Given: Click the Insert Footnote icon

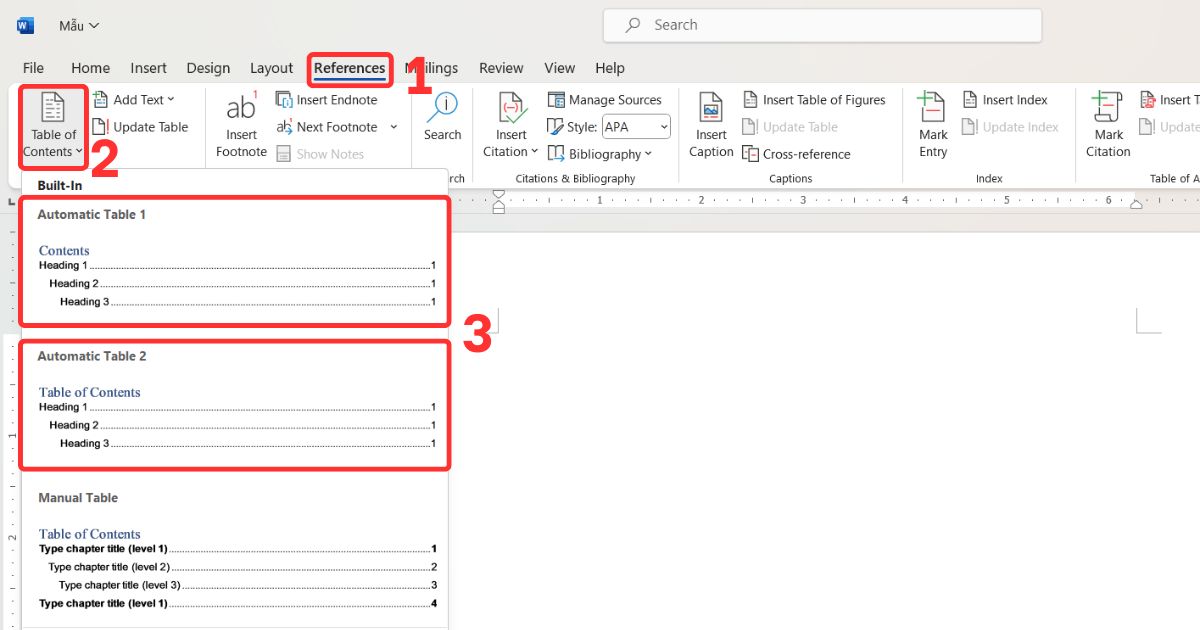Looking at the screenshot, I should point(241,109).
